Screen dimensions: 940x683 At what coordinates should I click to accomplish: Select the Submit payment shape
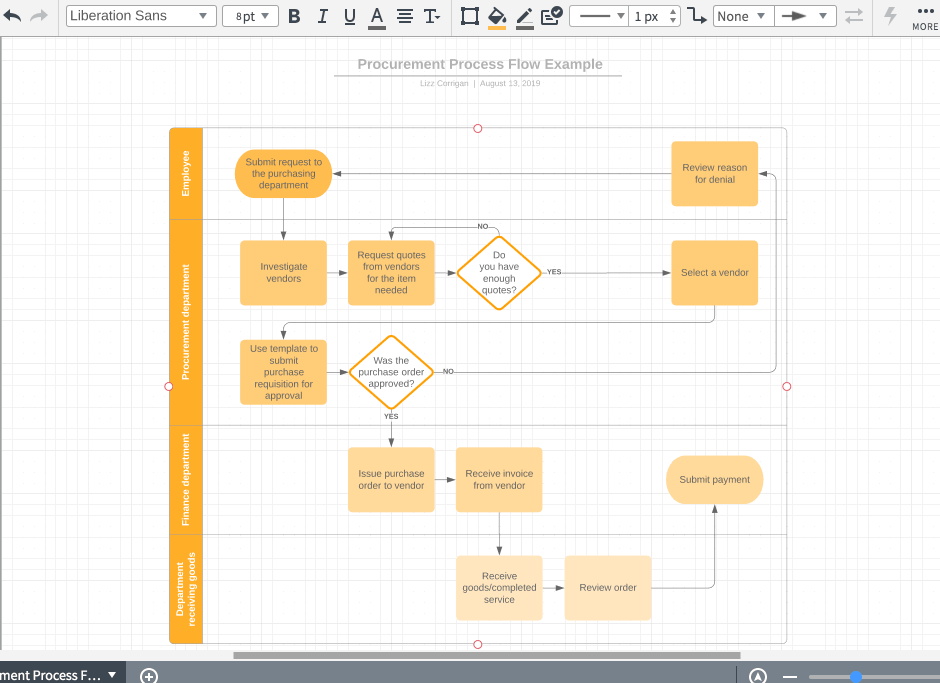(714, 479)
